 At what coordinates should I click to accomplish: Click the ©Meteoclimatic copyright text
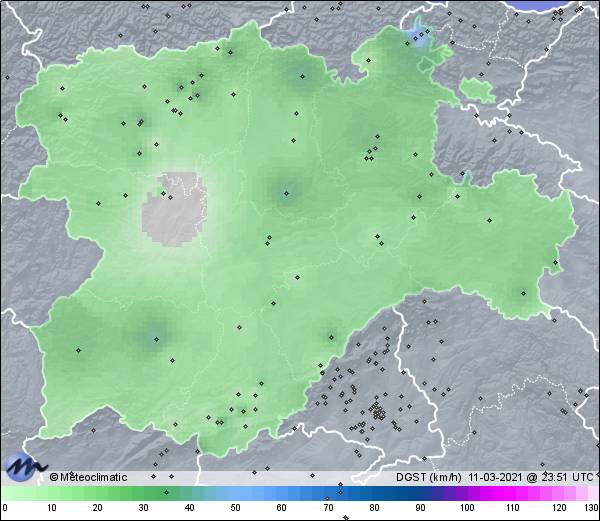click(88, 477)
